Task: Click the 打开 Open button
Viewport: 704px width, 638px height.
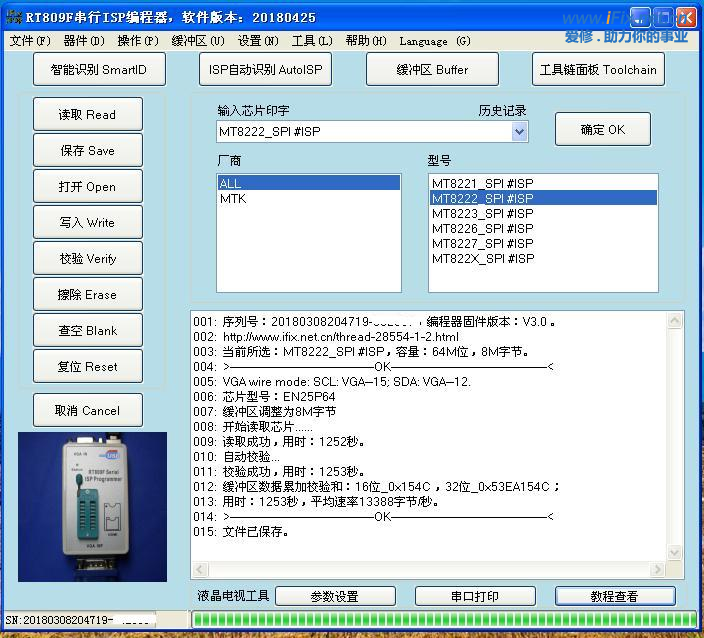Action: click(x=88, y=186)
